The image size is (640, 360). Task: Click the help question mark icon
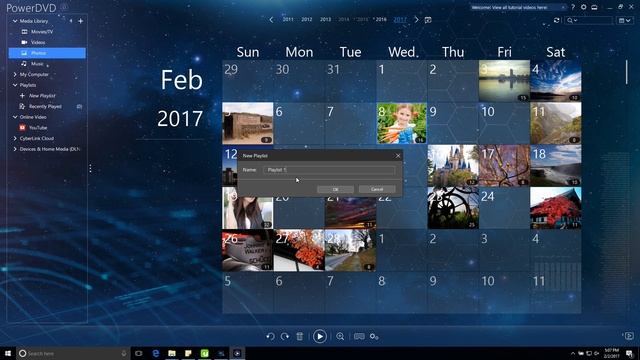tap(573, 7)
